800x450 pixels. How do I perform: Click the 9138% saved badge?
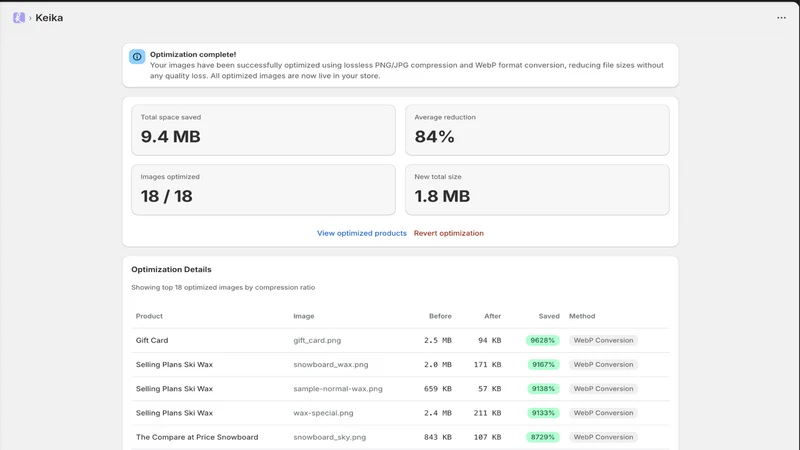coord(542,389)
